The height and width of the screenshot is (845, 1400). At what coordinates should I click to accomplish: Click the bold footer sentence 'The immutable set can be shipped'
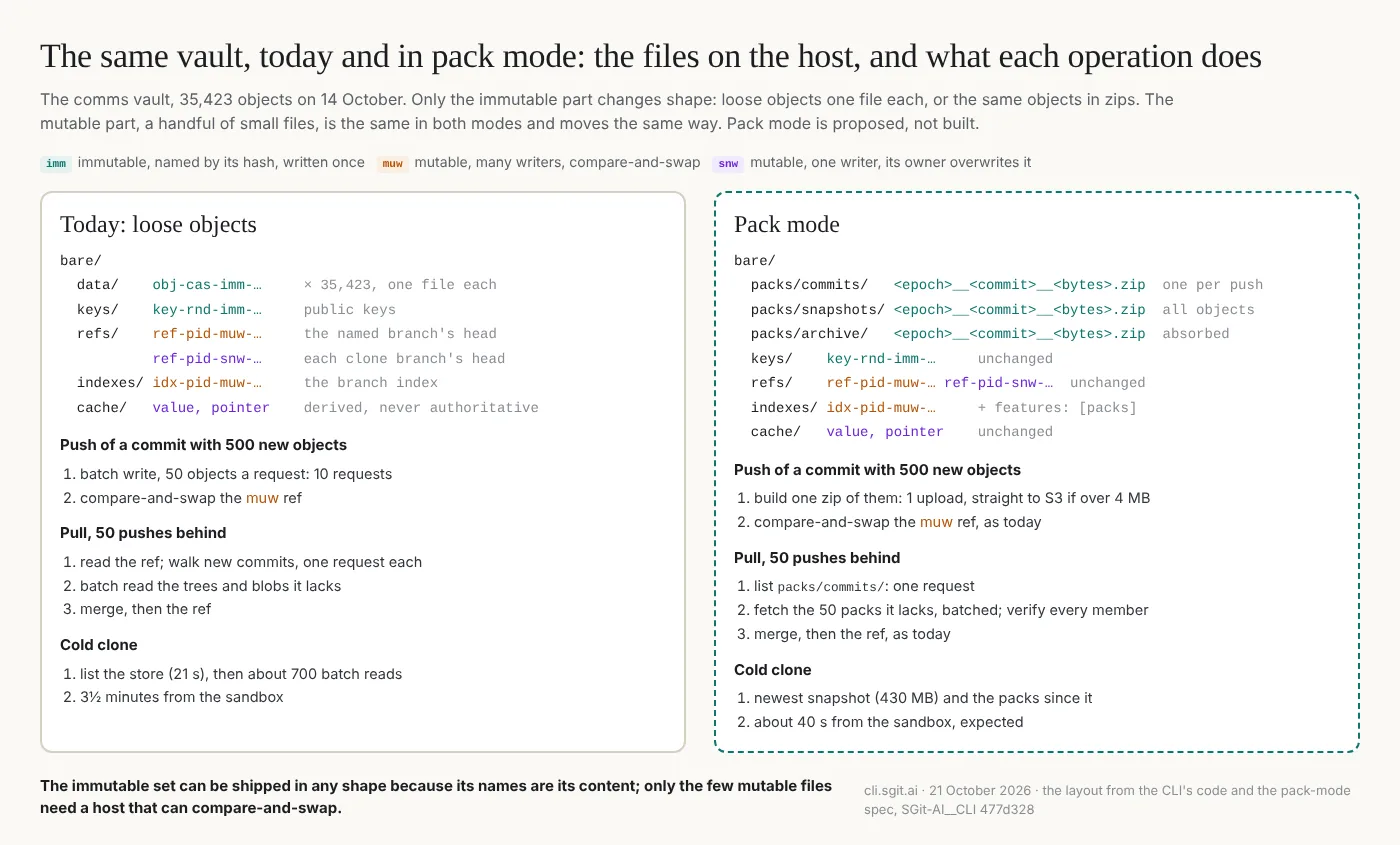point(436,797)
